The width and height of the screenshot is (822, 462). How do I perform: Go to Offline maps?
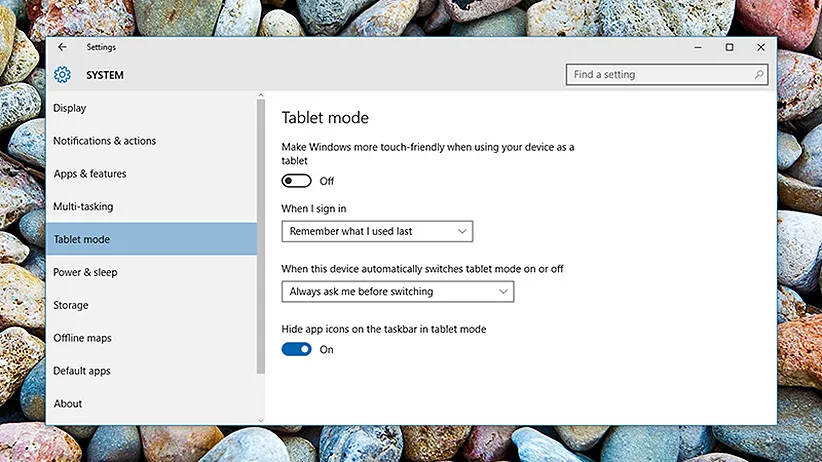[82, 338]
